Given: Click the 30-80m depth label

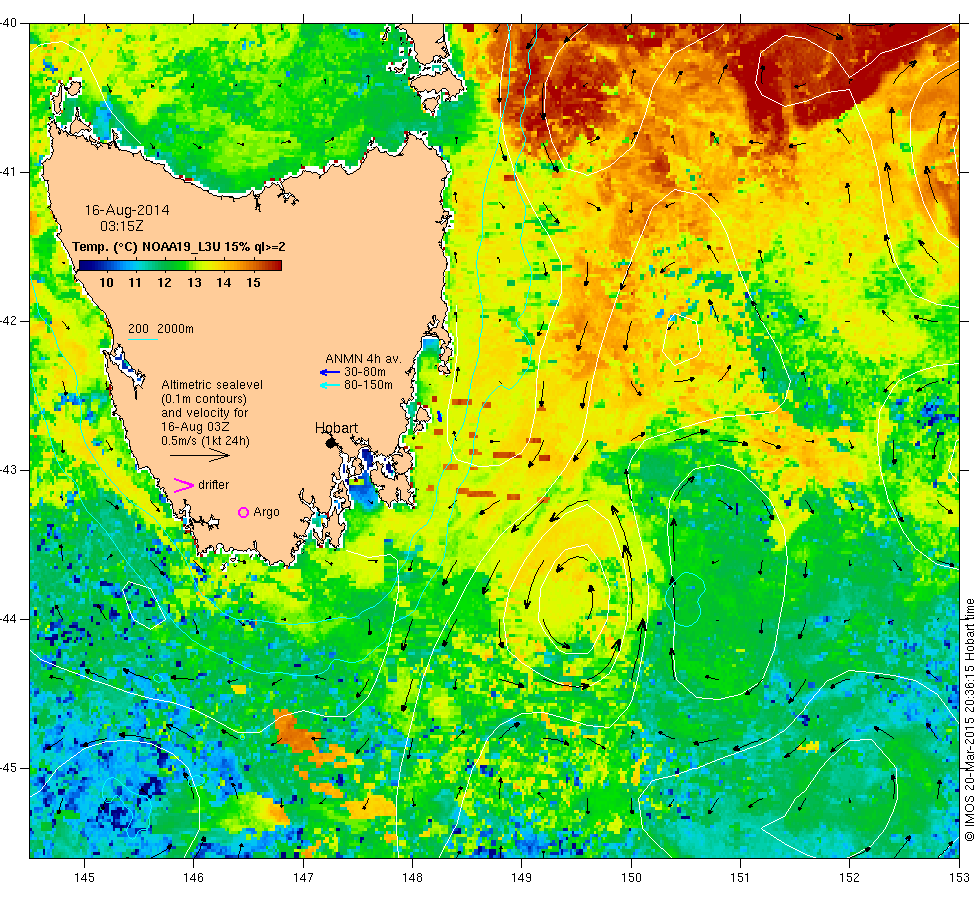Looking at the screenshot, I should (x=365, y=372).
